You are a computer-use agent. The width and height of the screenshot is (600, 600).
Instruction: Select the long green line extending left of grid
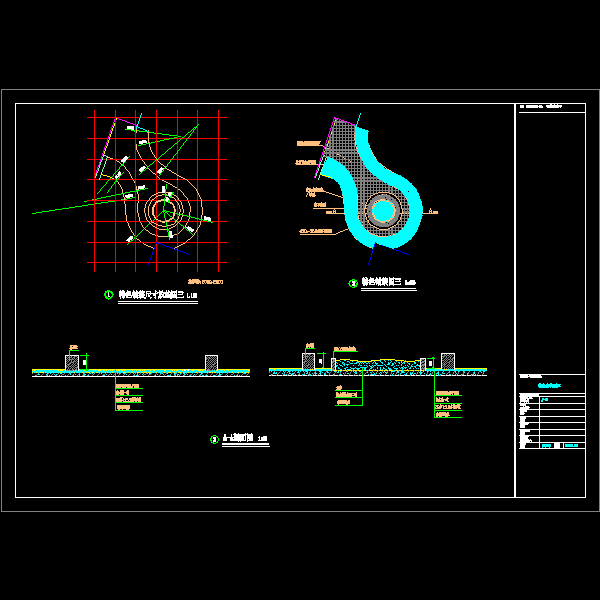coord(73,207)
